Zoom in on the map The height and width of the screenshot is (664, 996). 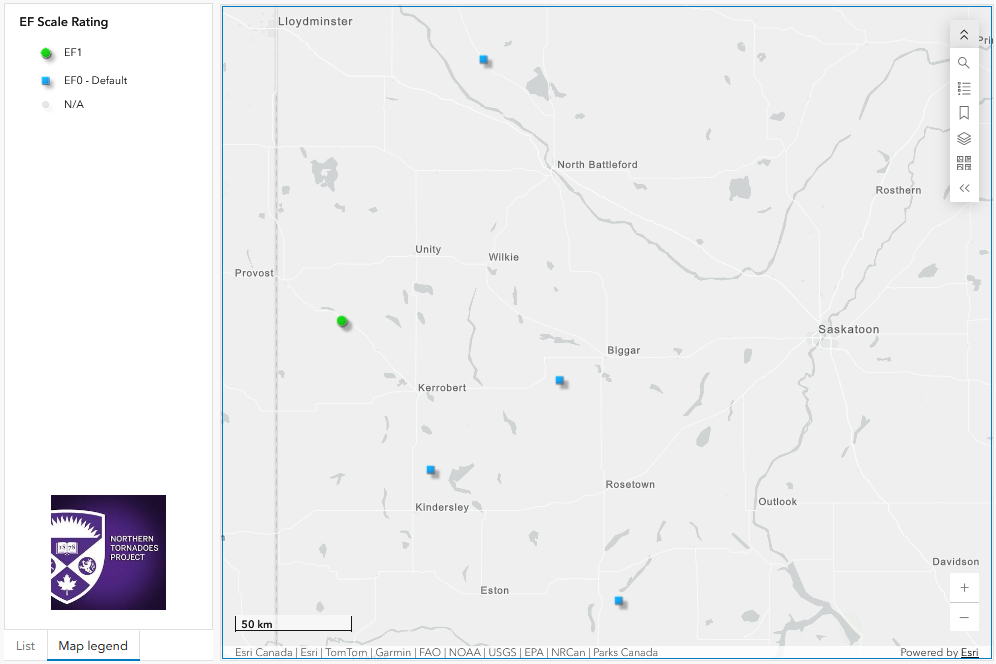(x=964, y=588)
